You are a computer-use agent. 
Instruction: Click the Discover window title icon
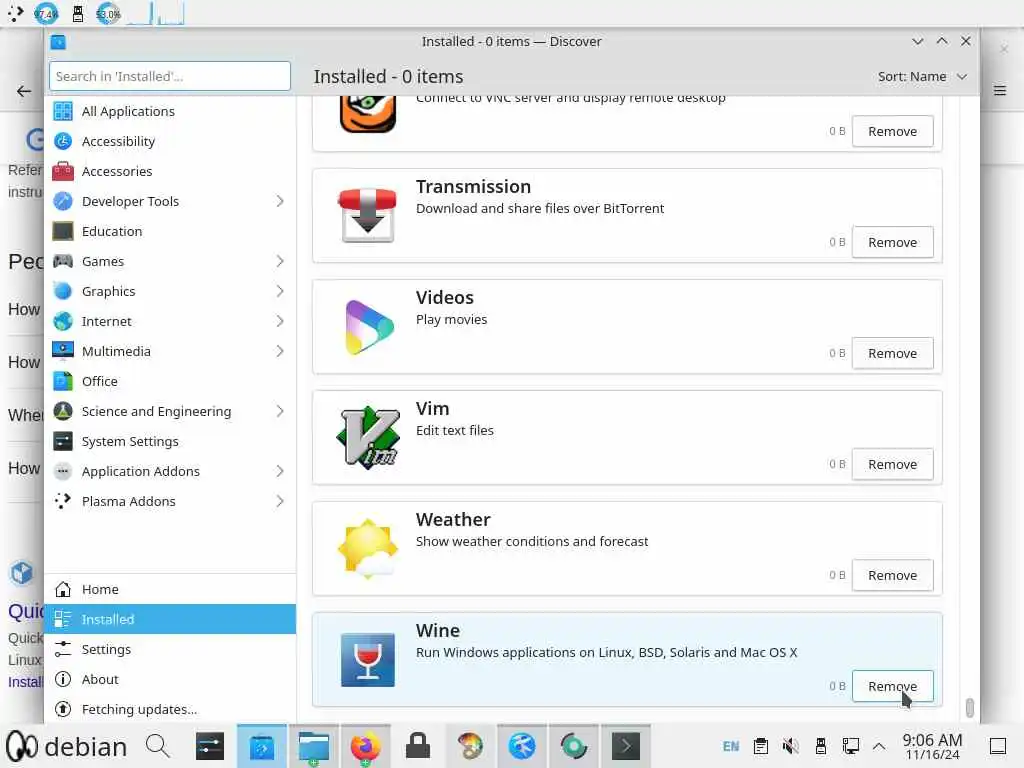(x=58, y=42)
